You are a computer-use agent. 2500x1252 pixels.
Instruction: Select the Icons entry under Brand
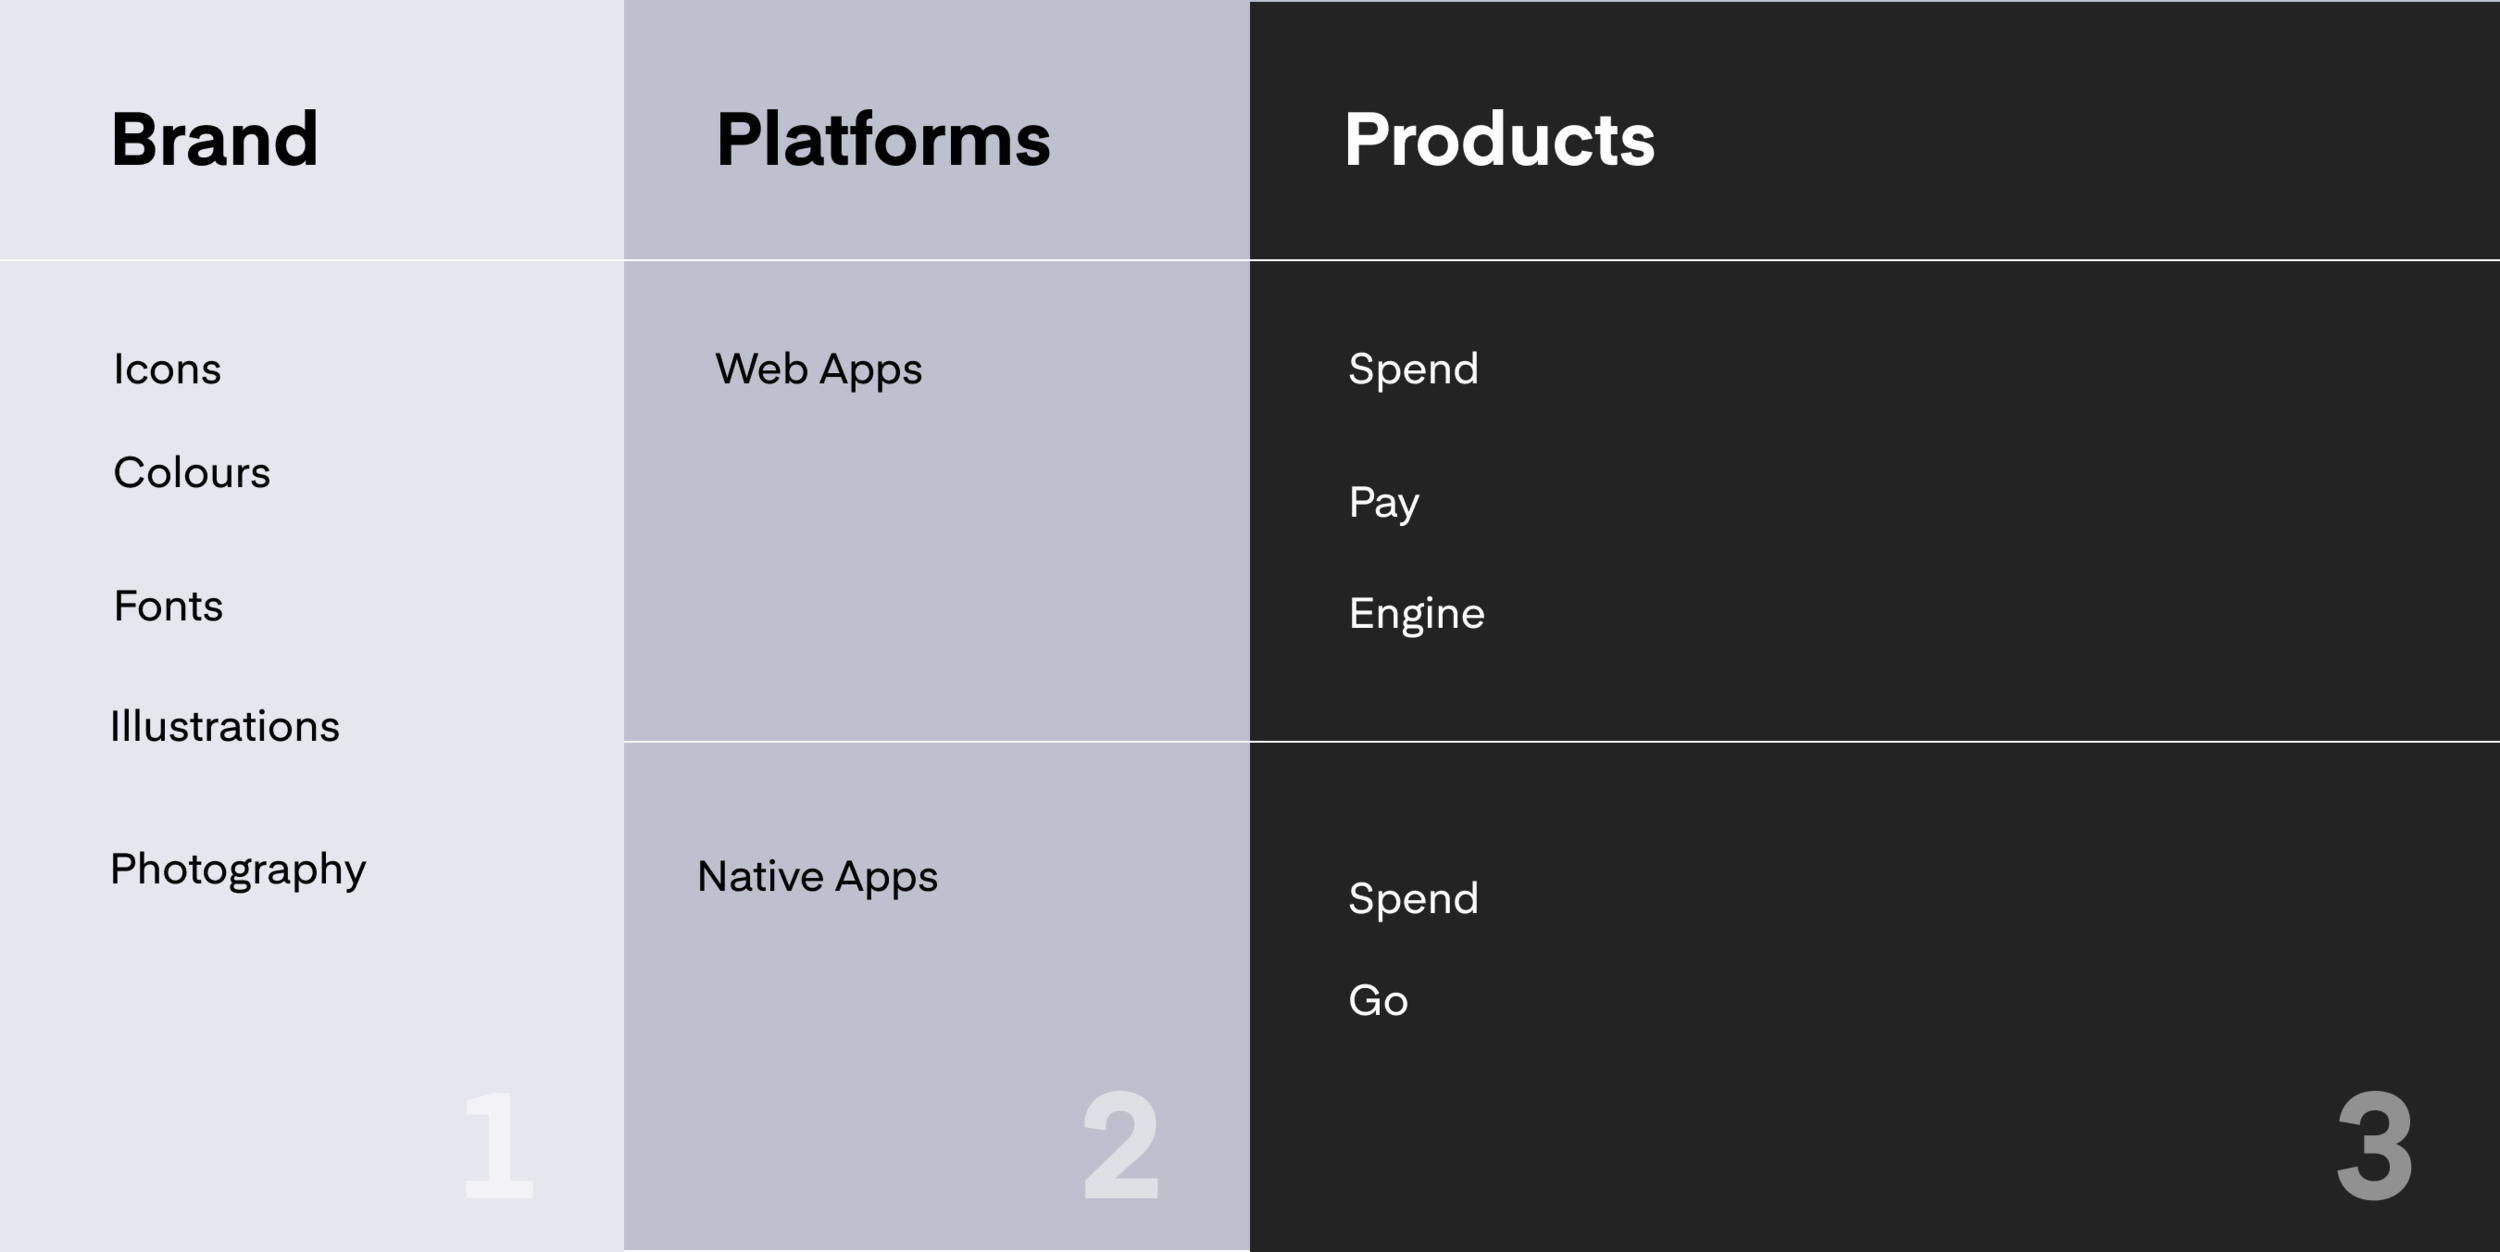pos(167,369)
